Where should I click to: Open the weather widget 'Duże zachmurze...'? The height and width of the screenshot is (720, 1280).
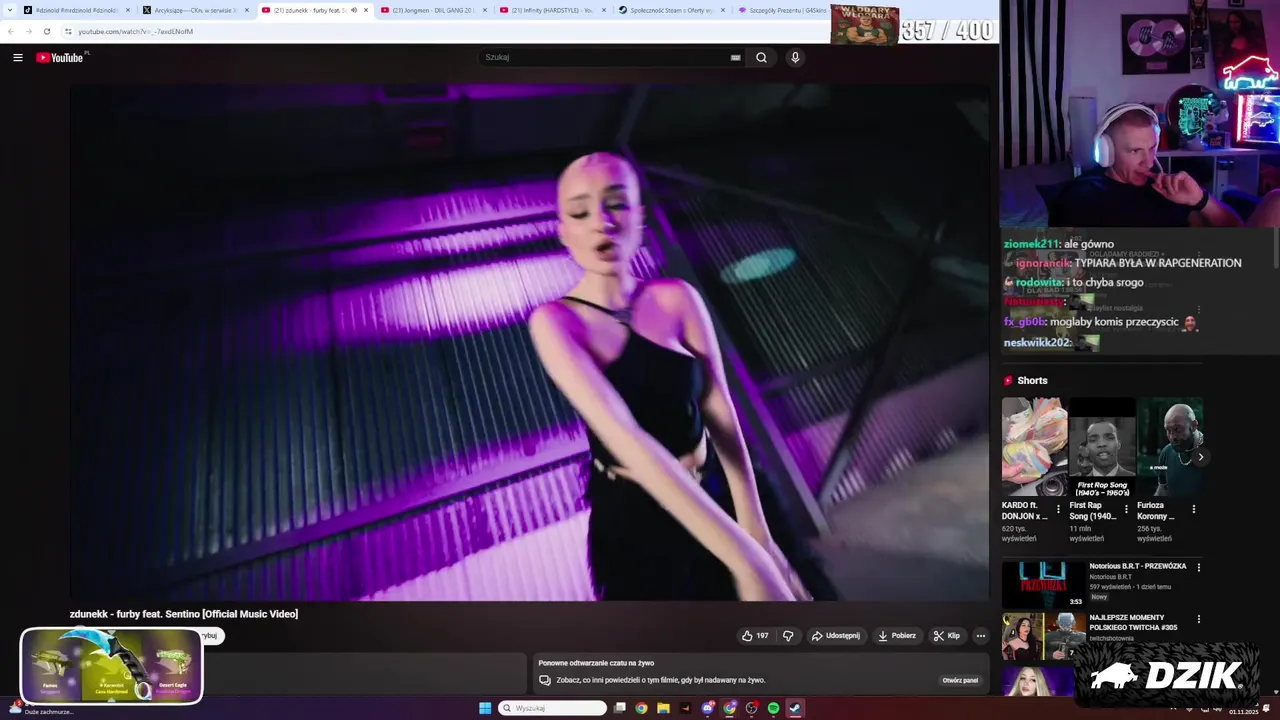pyautogui.click(x=42, y=709)
